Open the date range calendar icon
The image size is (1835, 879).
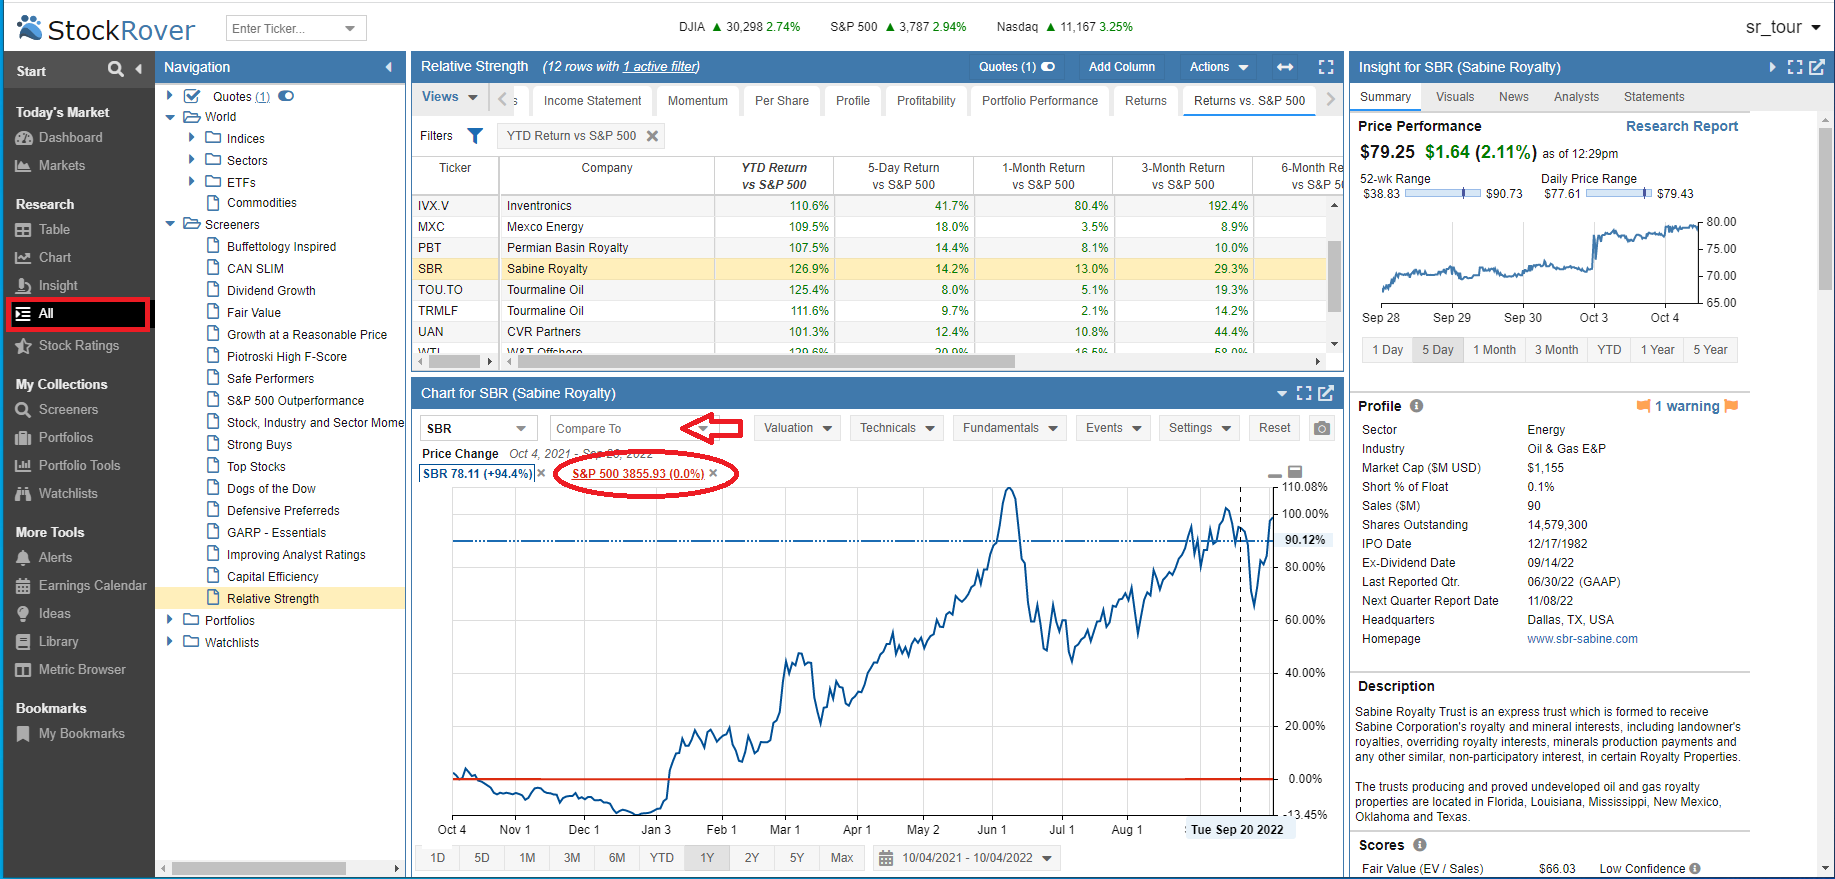(x=885, y=858)
